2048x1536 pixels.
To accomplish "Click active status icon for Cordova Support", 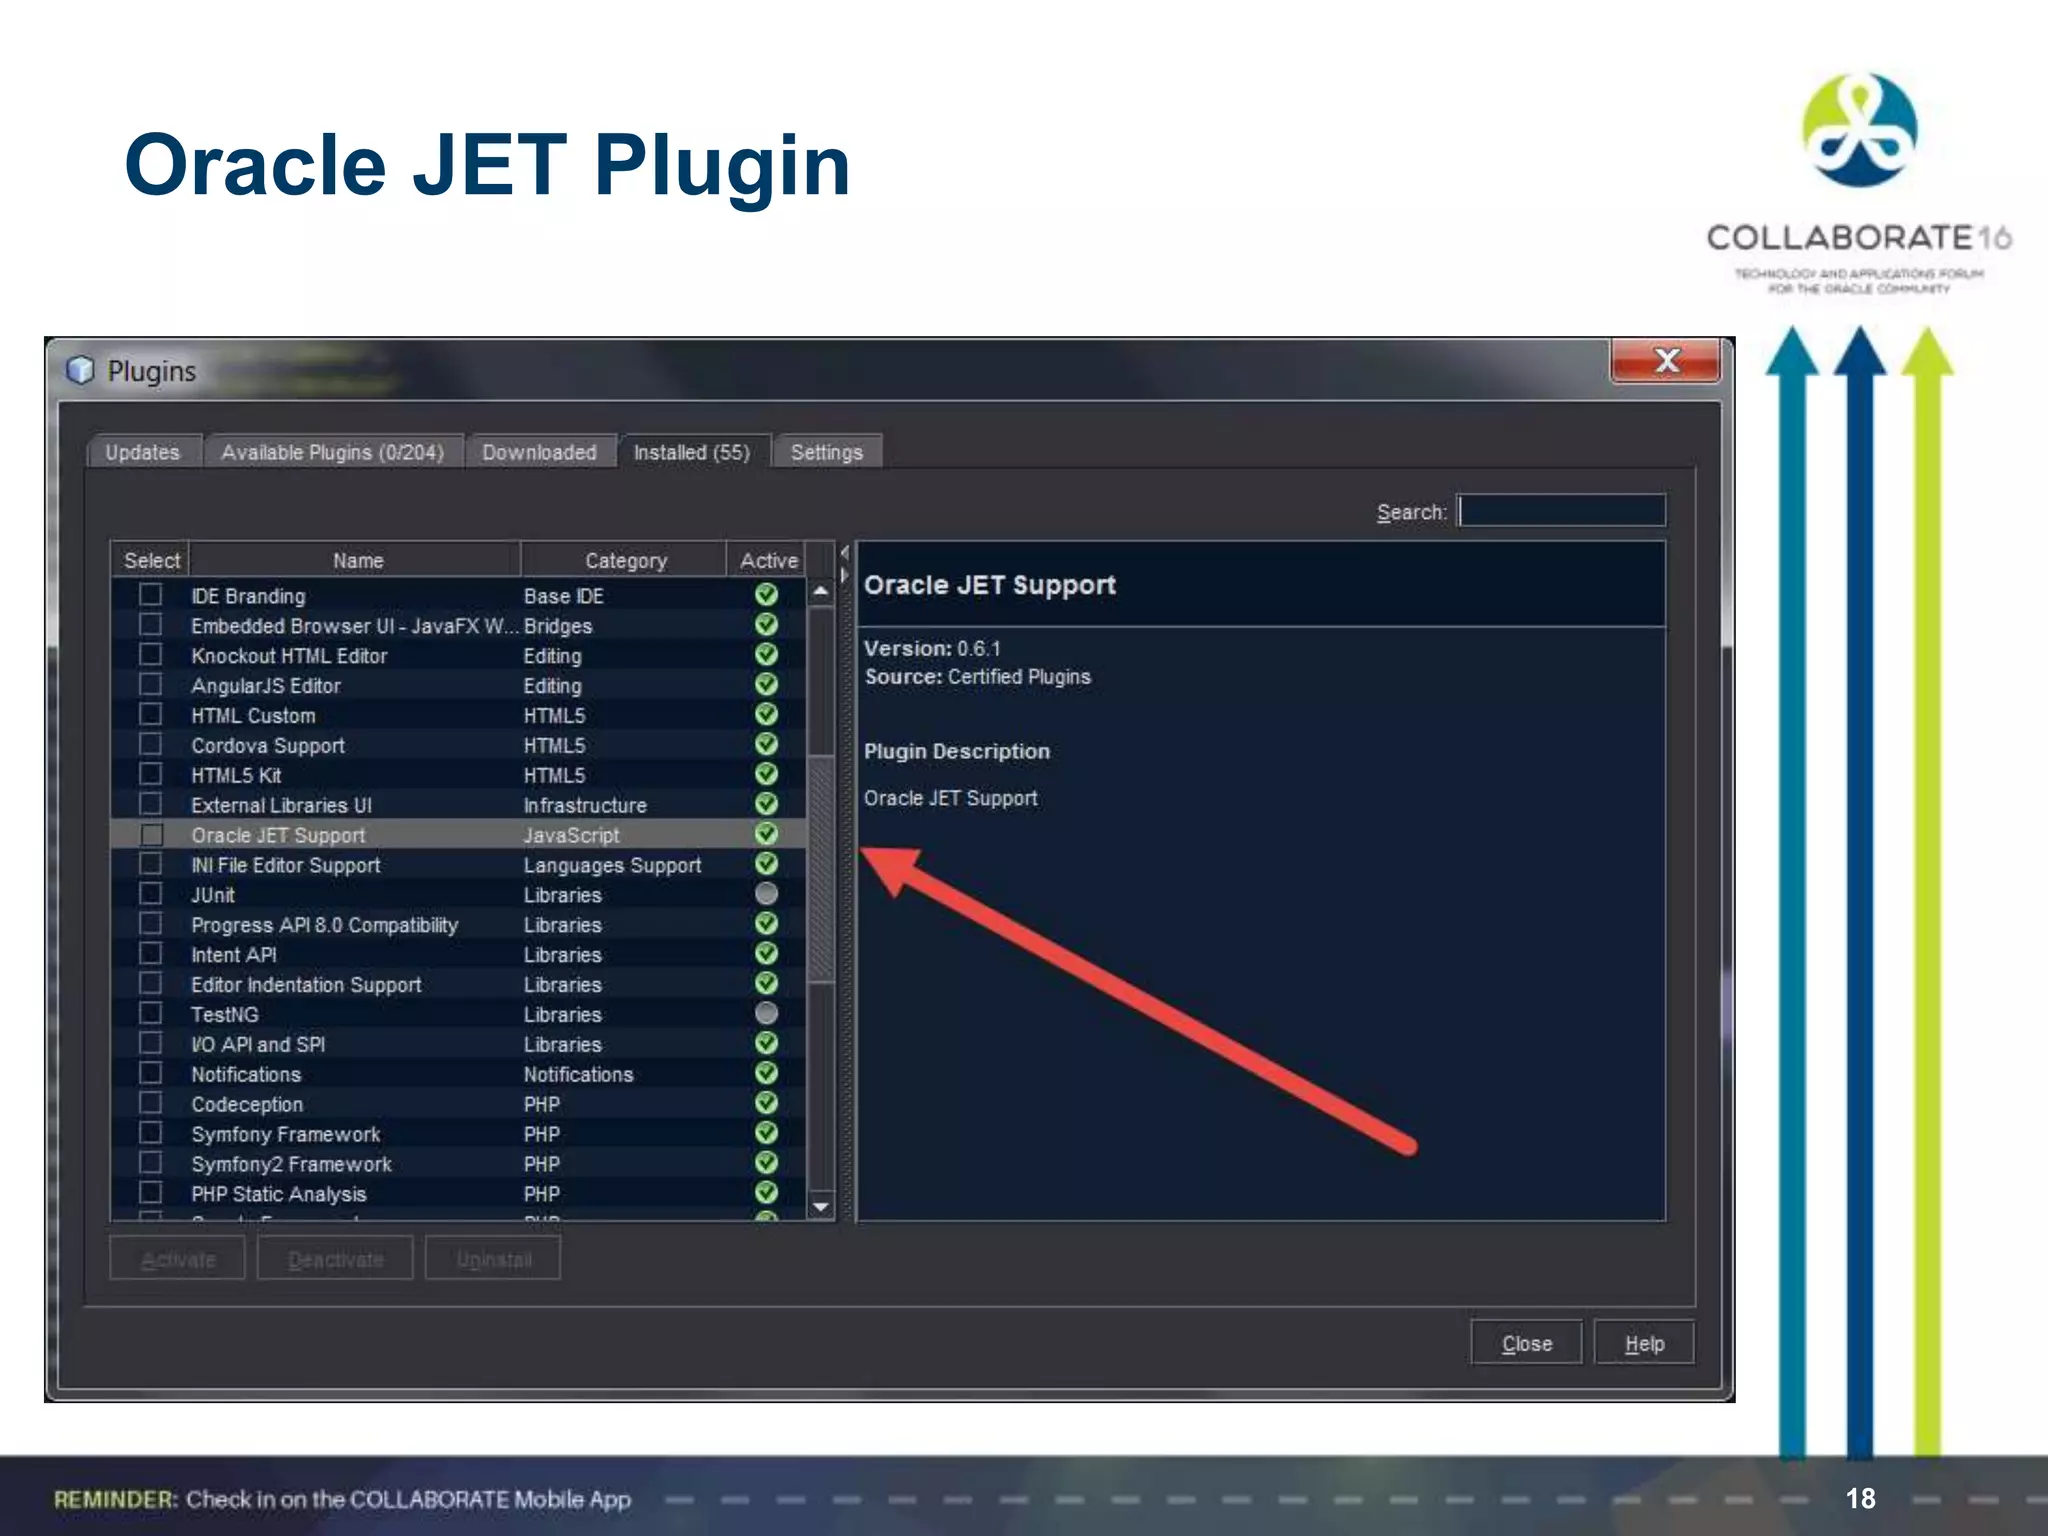I will click(x=766, y=745).
